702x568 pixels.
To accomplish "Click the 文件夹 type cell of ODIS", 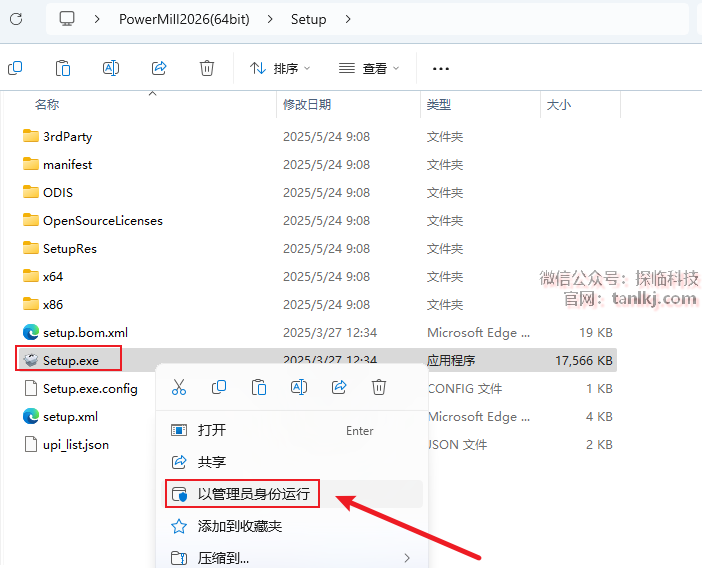I will pyautogui.click(x=445, y=192).
